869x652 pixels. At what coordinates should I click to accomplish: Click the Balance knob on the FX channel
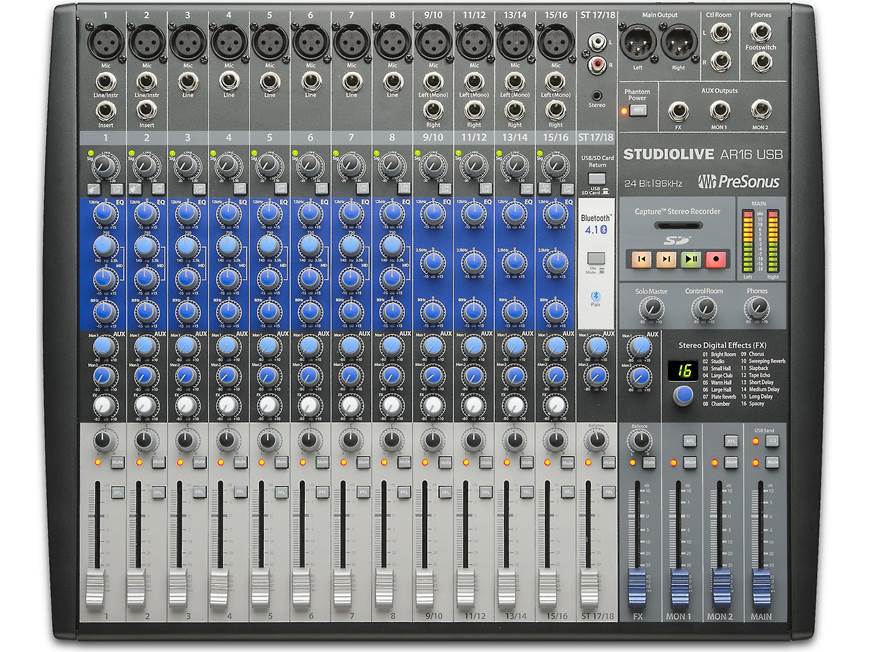point(640,441)
